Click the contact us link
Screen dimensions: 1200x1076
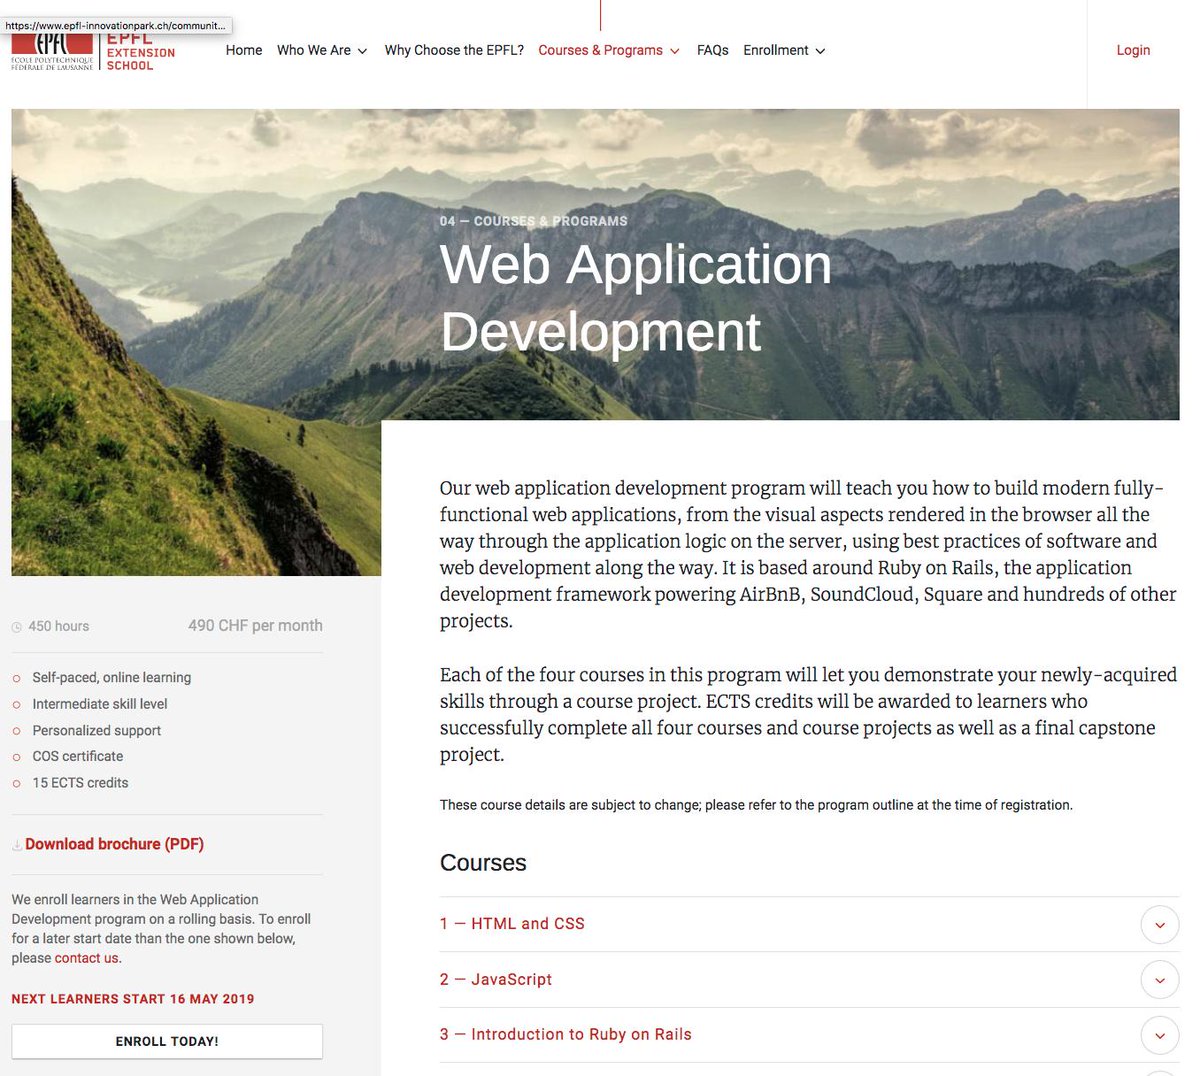click(x=86, y=958)
